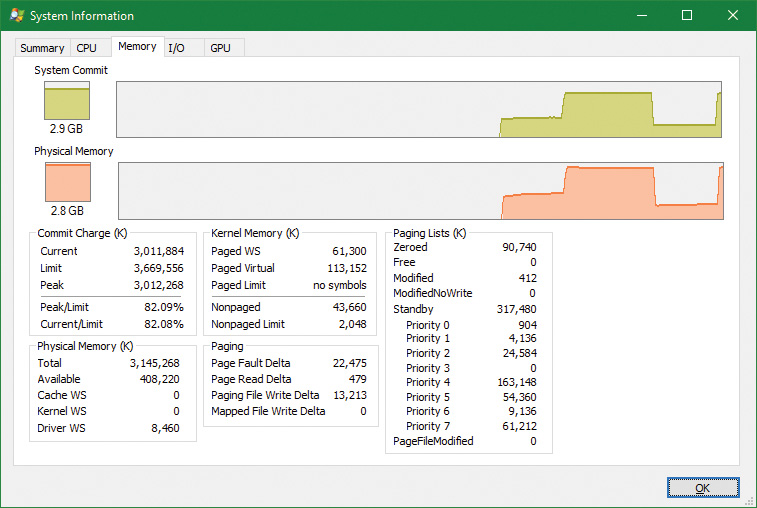
Task: Select the Memory tab
Action: pos(137,46)
